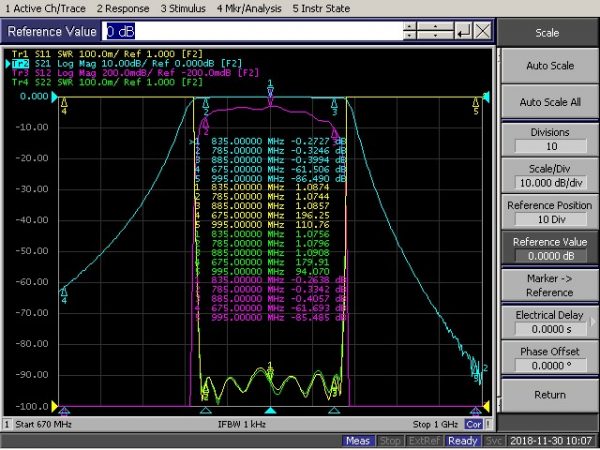The image size is (600, 450).
Task: Click the Meas status indicator
Action: (357, 441)
